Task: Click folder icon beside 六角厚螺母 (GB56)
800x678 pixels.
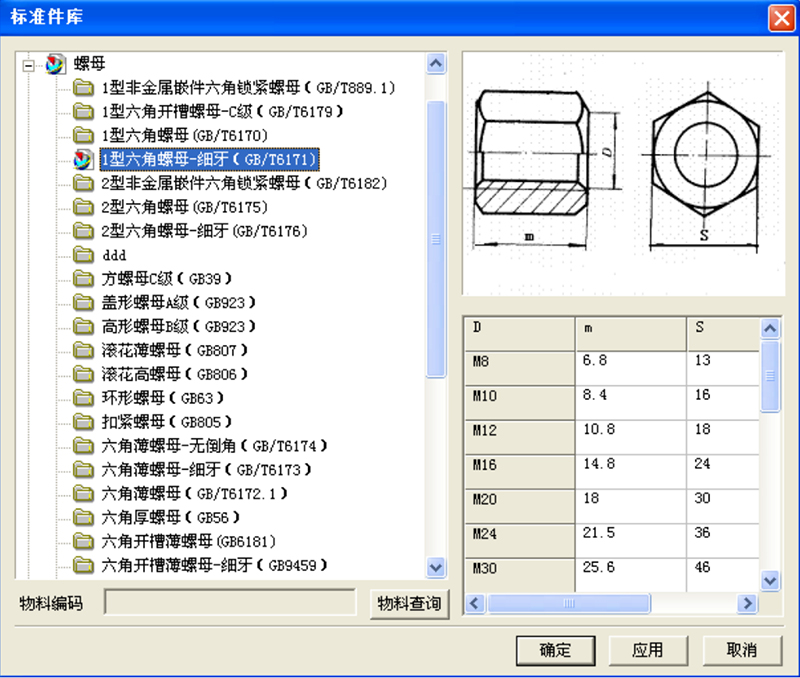Action: 84,518
